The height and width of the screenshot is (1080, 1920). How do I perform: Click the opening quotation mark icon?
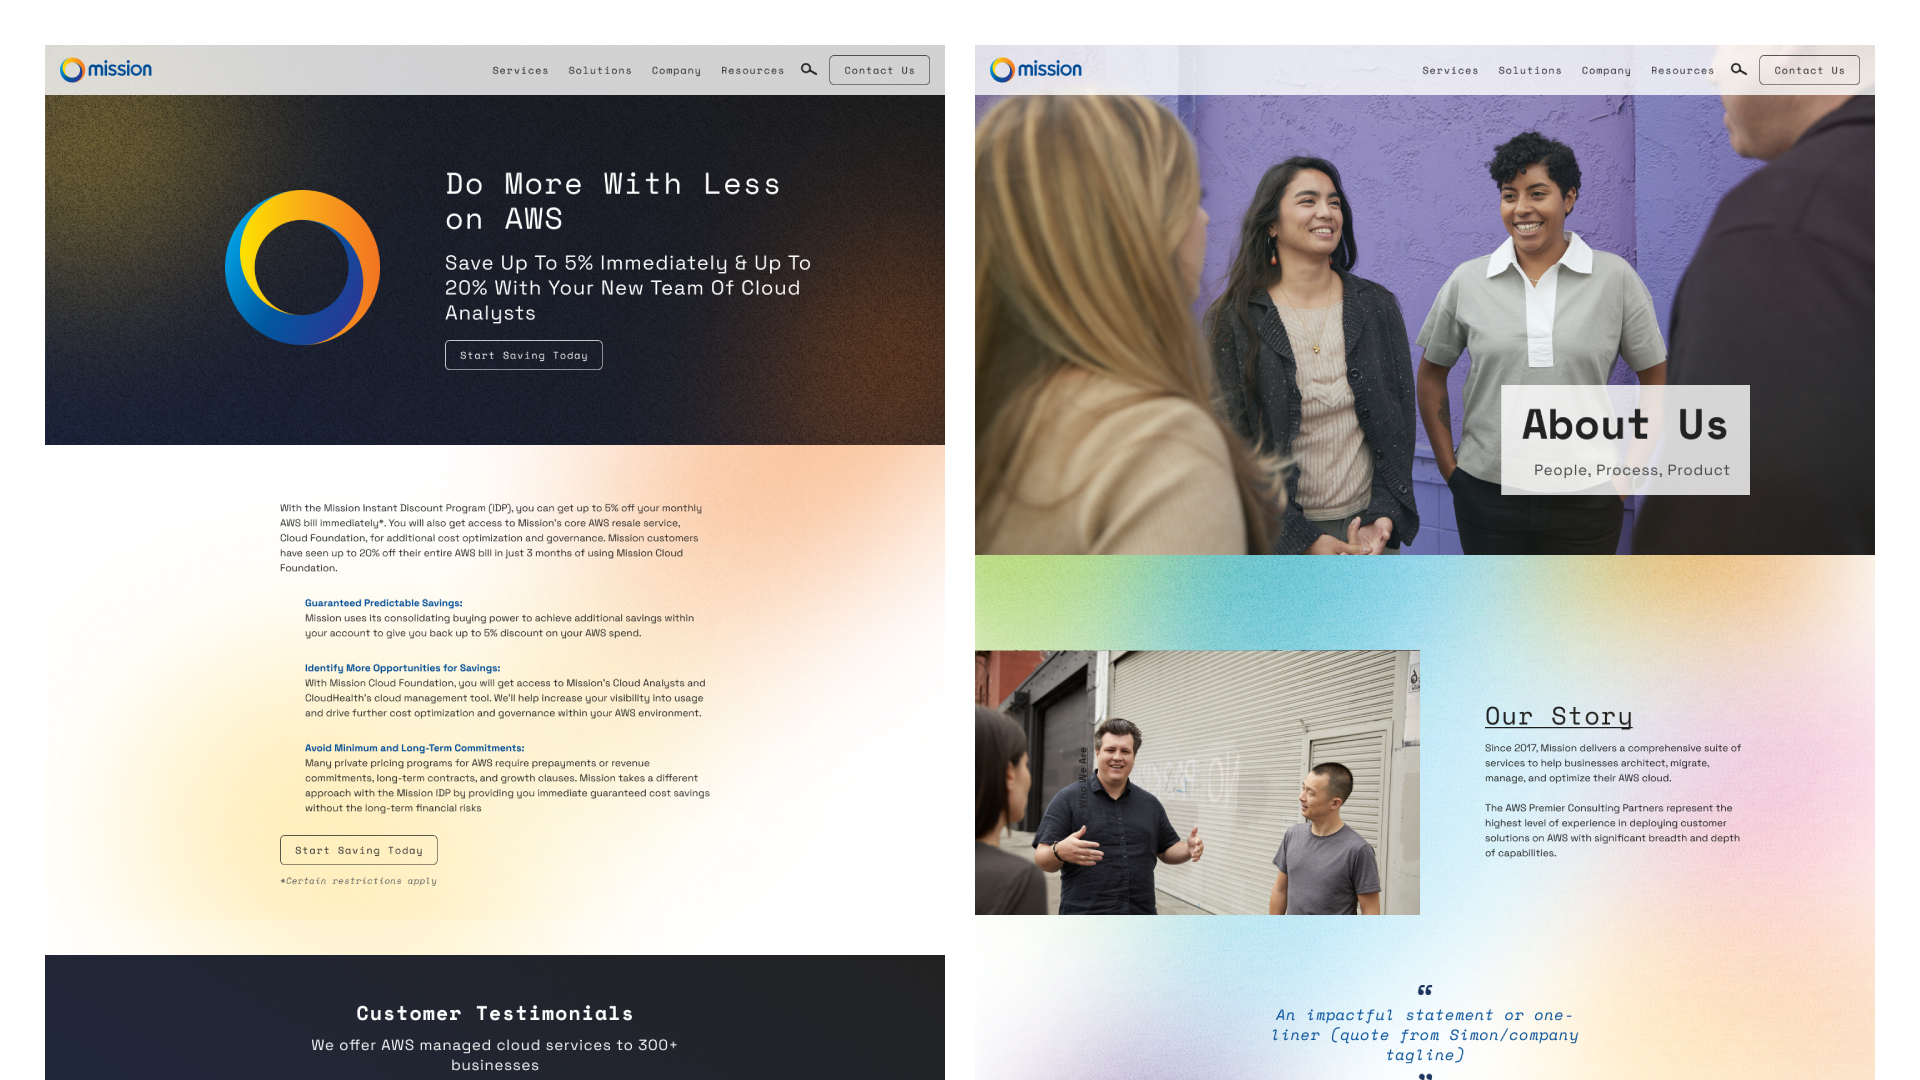(x=1425, y=990)
